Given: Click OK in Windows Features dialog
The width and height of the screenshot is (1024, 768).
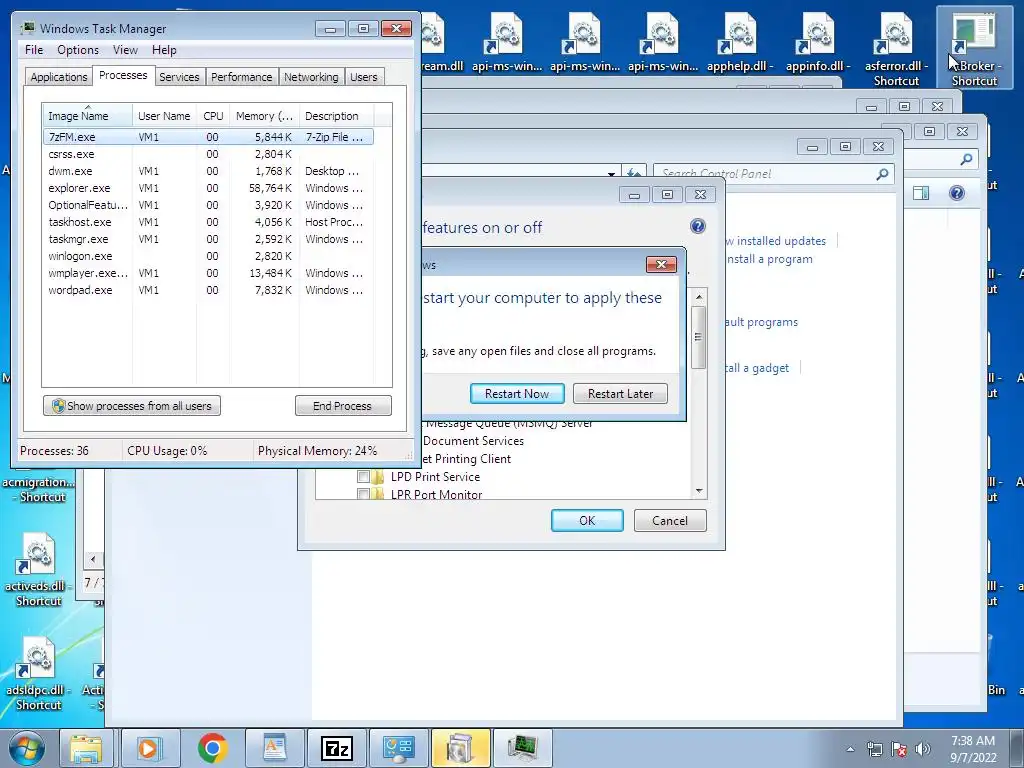Looking at the screenshot, I should coord(587,520).
